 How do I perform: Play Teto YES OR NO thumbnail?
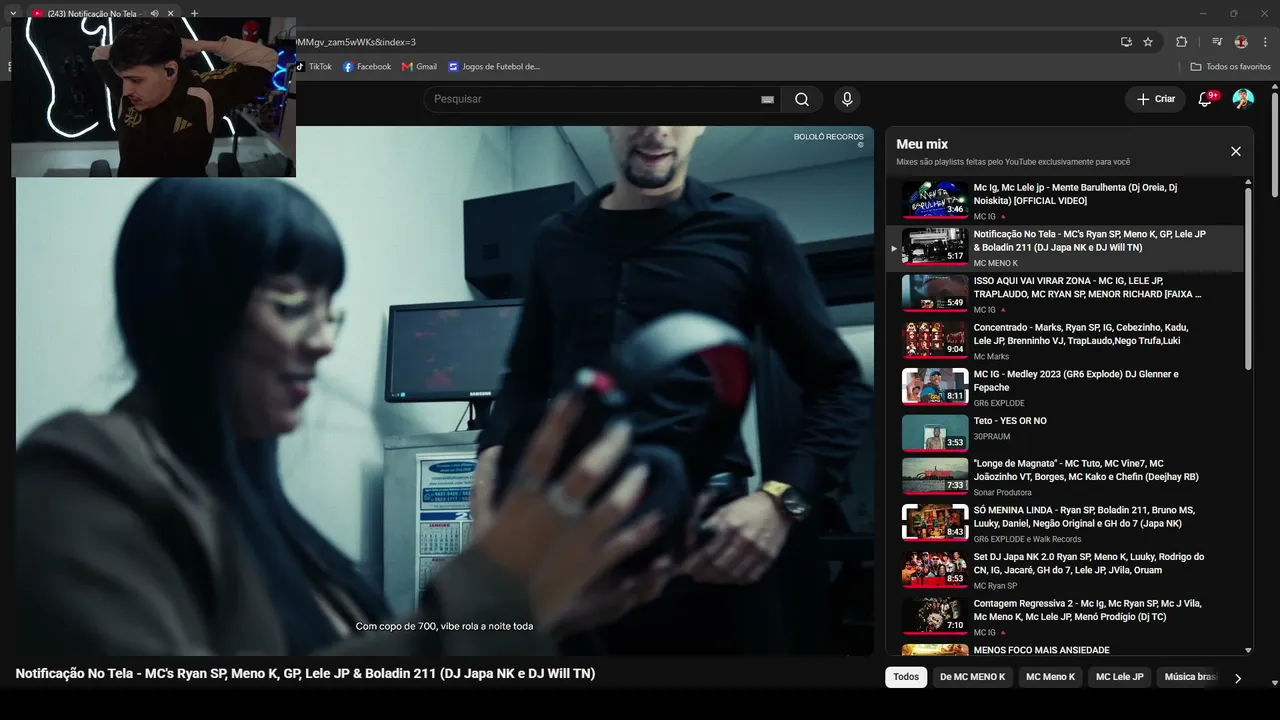tap(935, 433)
